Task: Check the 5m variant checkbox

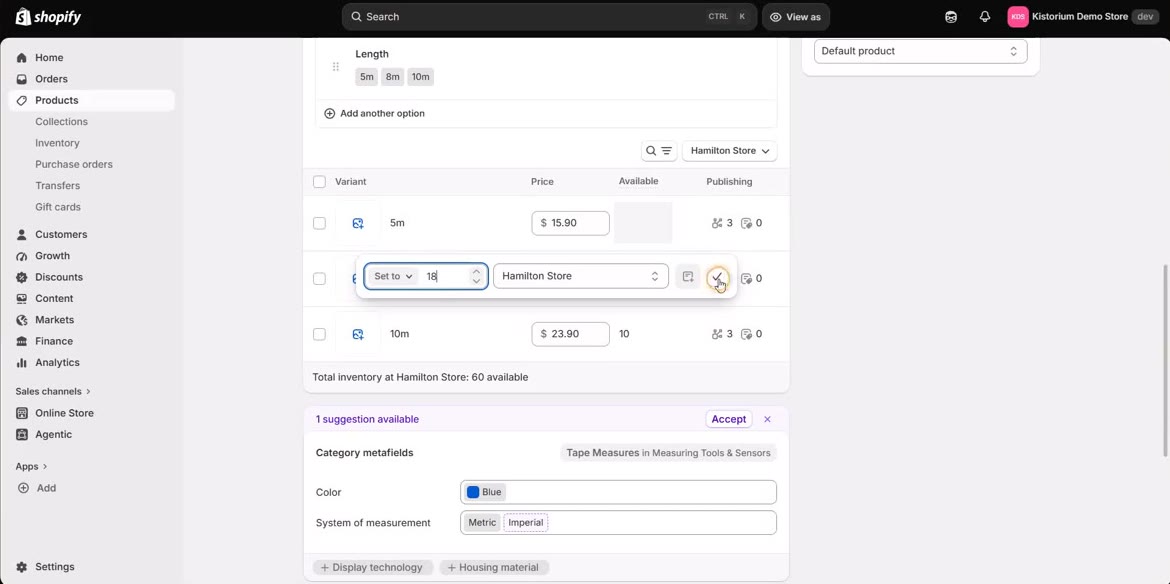Action: (319, 223)
